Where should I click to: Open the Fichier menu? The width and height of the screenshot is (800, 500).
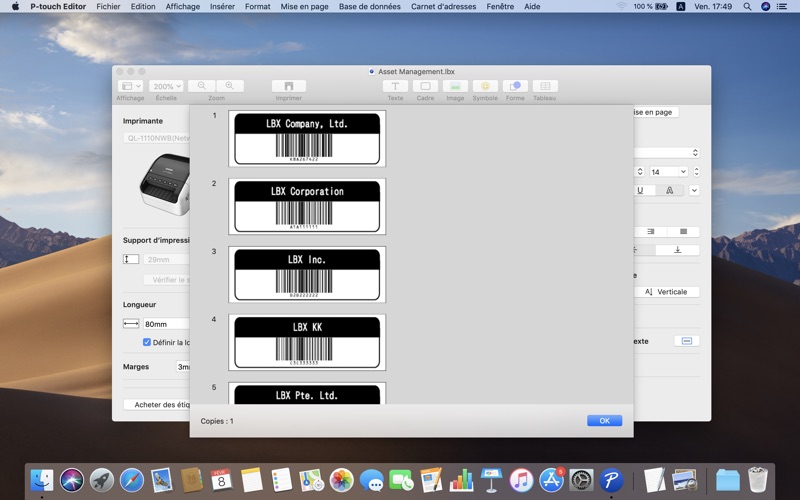108,7
